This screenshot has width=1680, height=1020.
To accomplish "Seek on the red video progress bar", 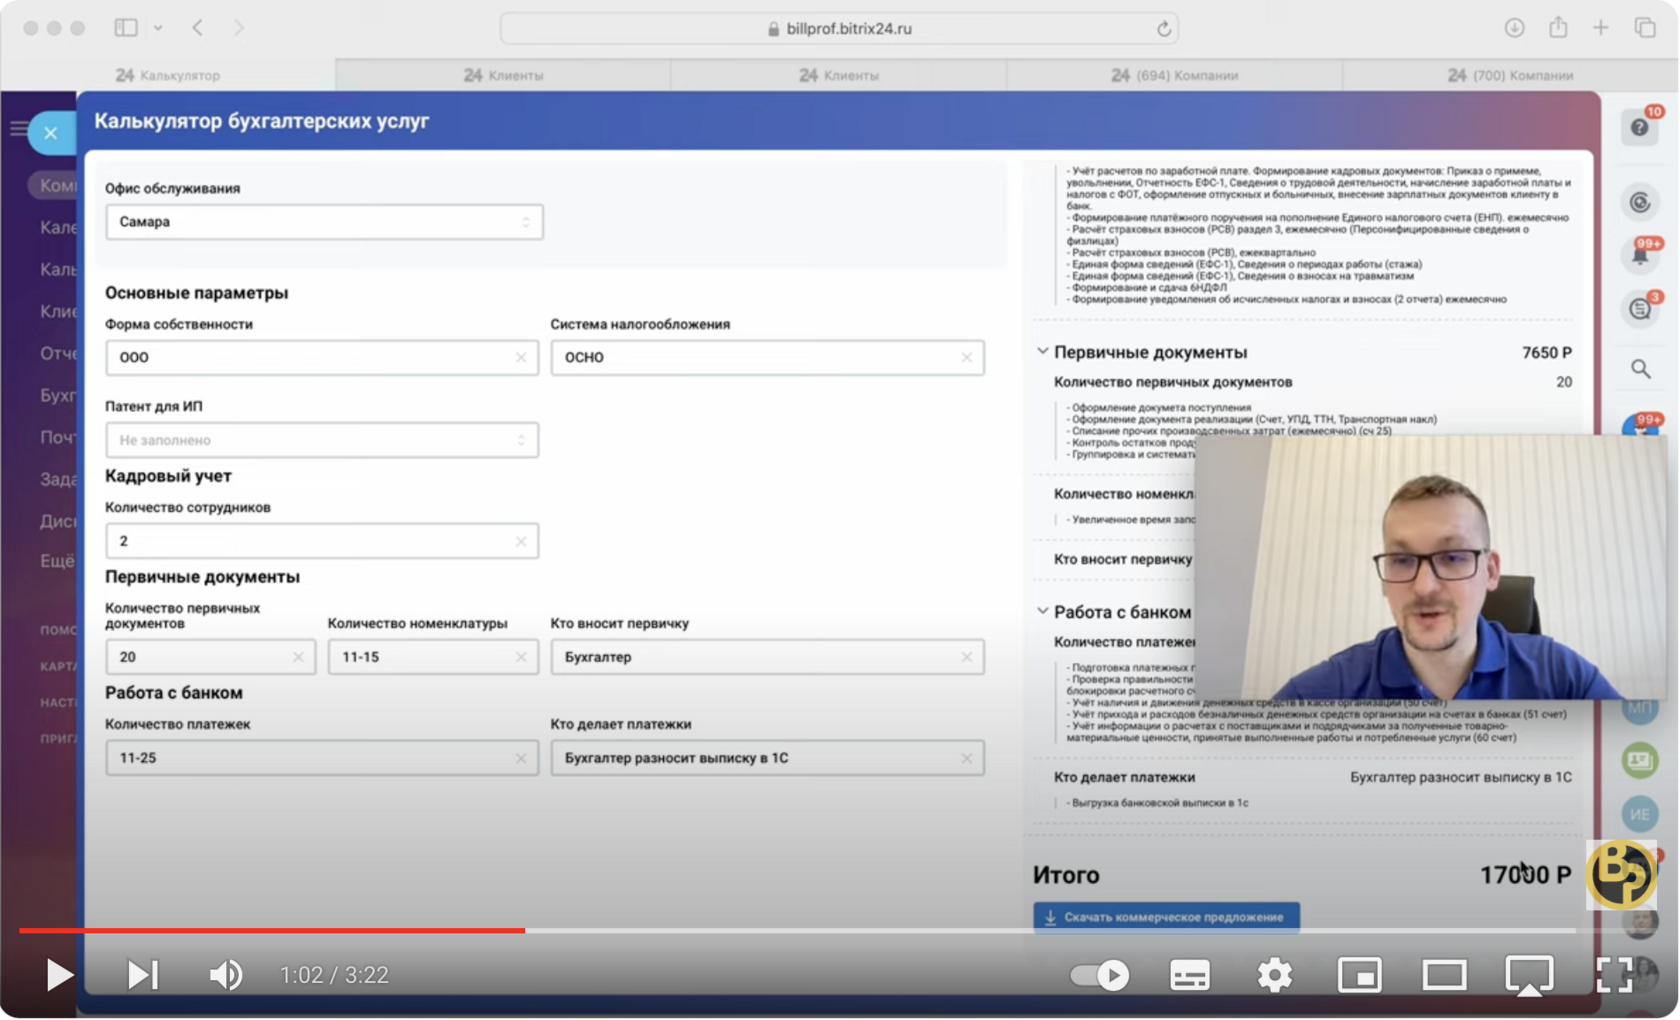I will click(x=272, y=931).
